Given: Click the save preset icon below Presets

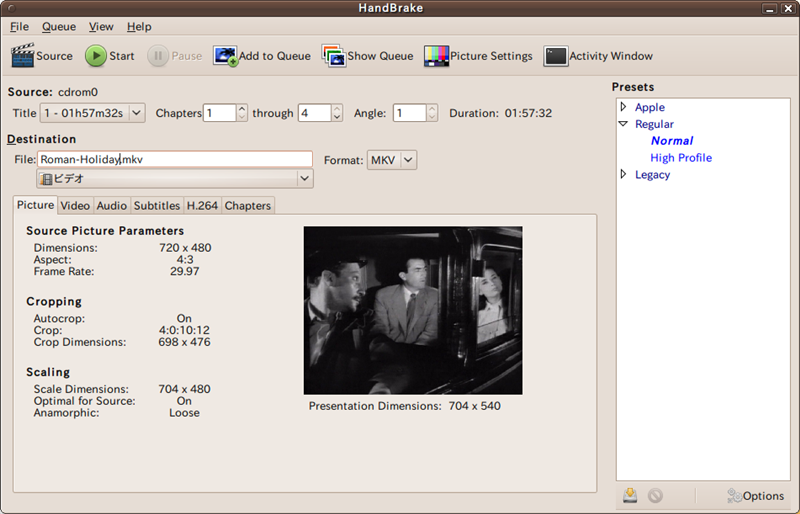Looking at the screenshot, I should (x=630, y=495).
